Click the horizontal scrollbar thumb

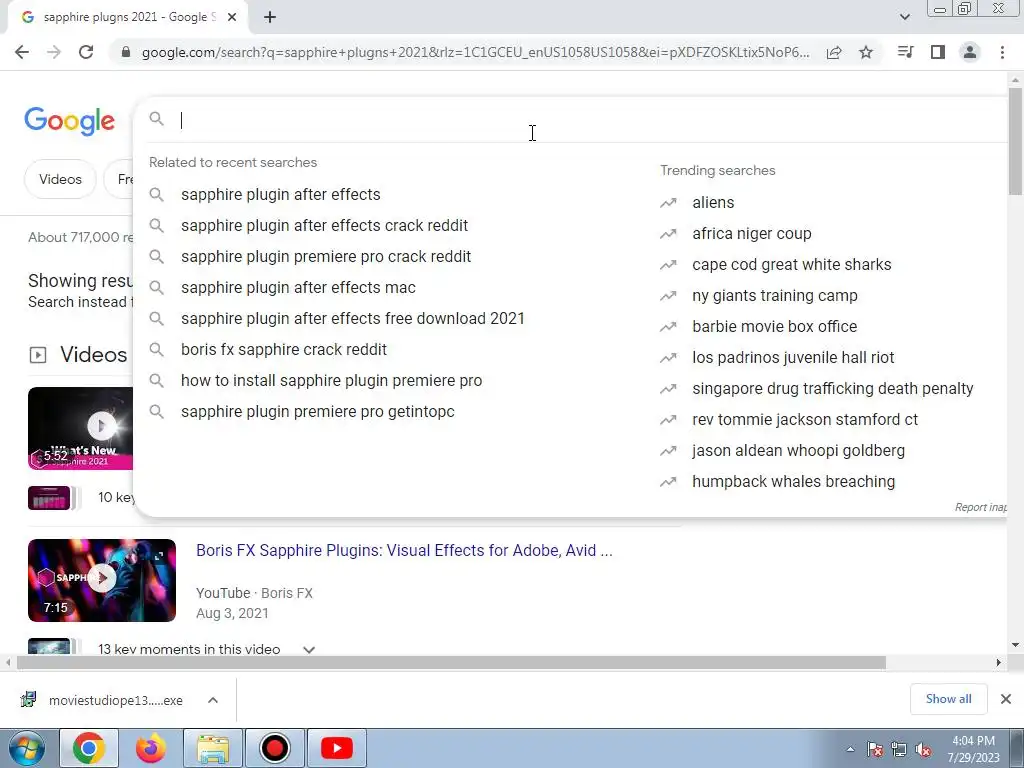(x=451, y=663)
